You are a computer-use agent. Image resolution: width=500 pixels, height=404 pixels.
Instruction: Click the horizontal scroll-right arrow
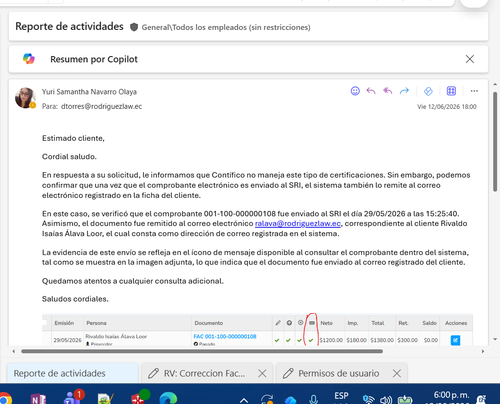pos(483,351)
